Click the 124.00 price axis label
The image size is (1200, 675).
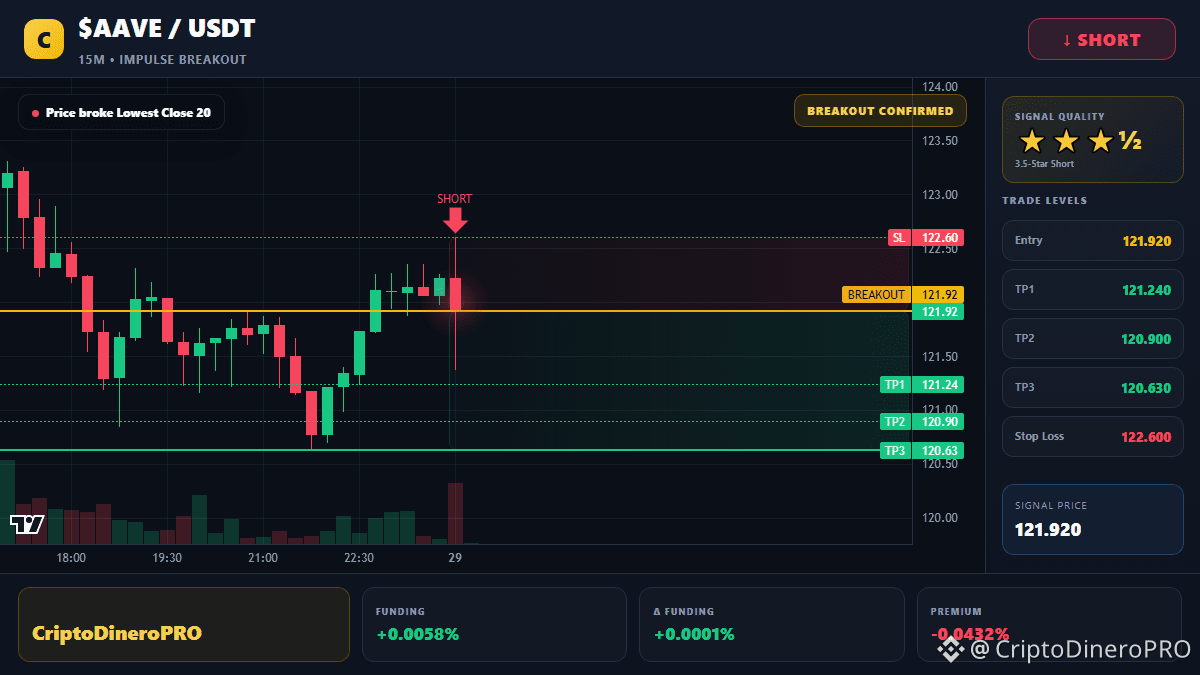pyautogui.click(x=940, y=87)
